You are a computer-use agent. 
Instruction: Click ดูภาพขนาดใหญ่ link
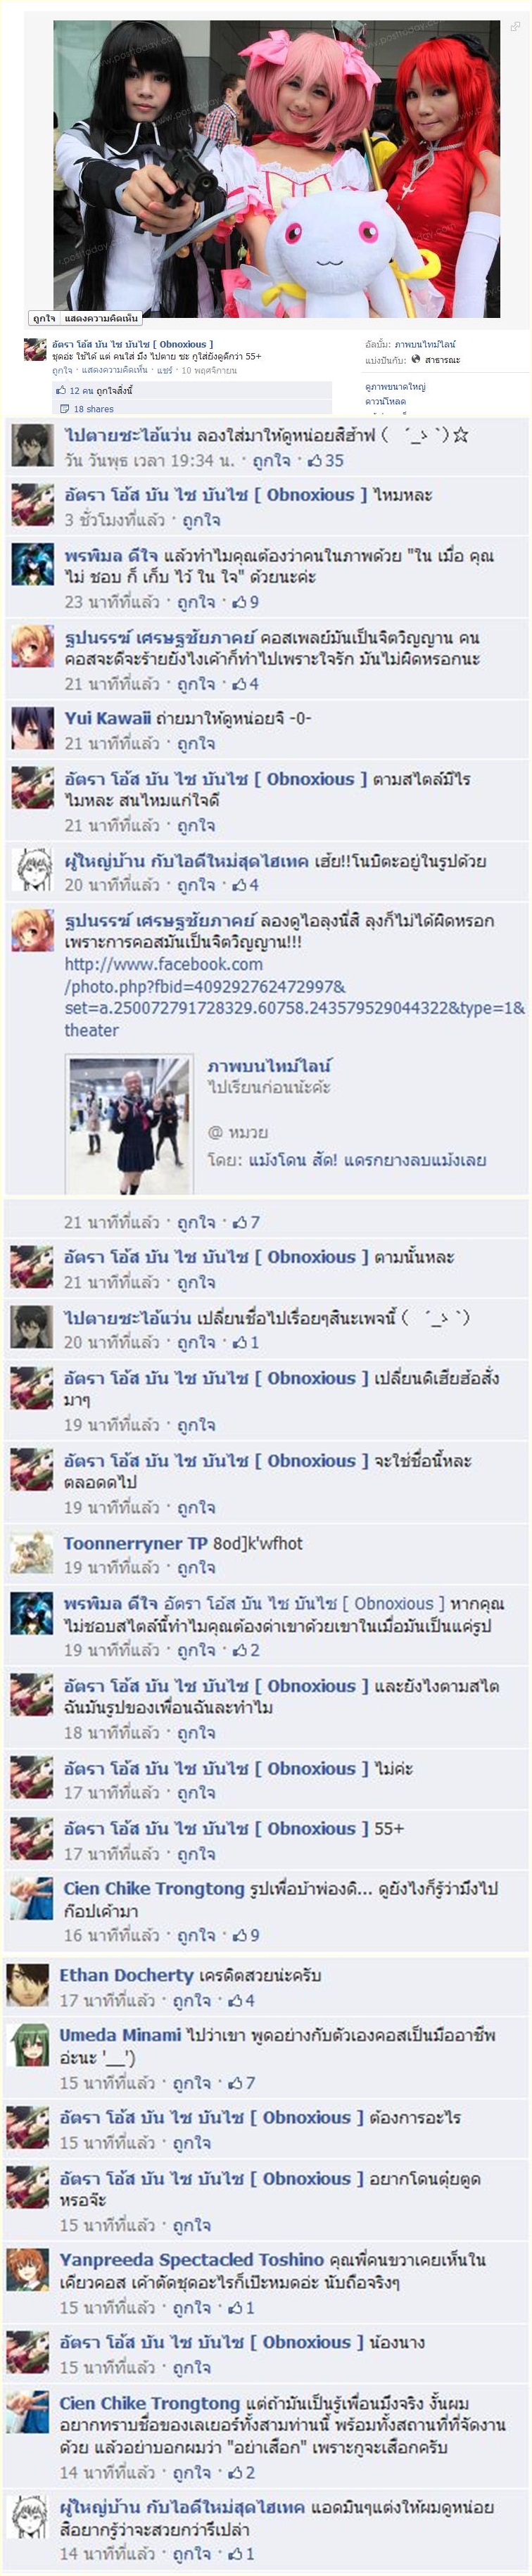(395, 387)
